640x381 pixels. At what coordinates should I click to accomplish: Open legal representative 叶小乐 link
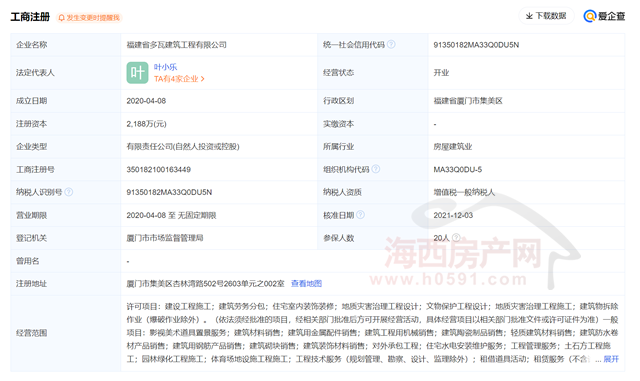165,67
